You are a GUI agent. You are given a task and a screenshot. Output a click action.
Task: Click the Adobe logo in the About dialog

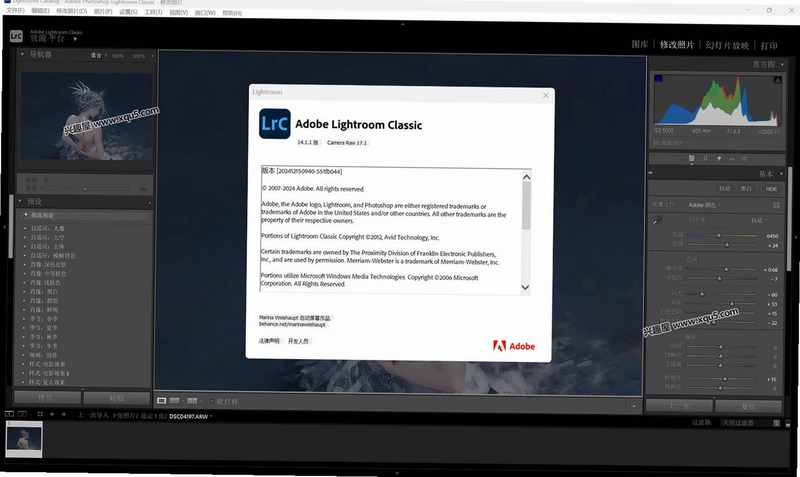514,346
